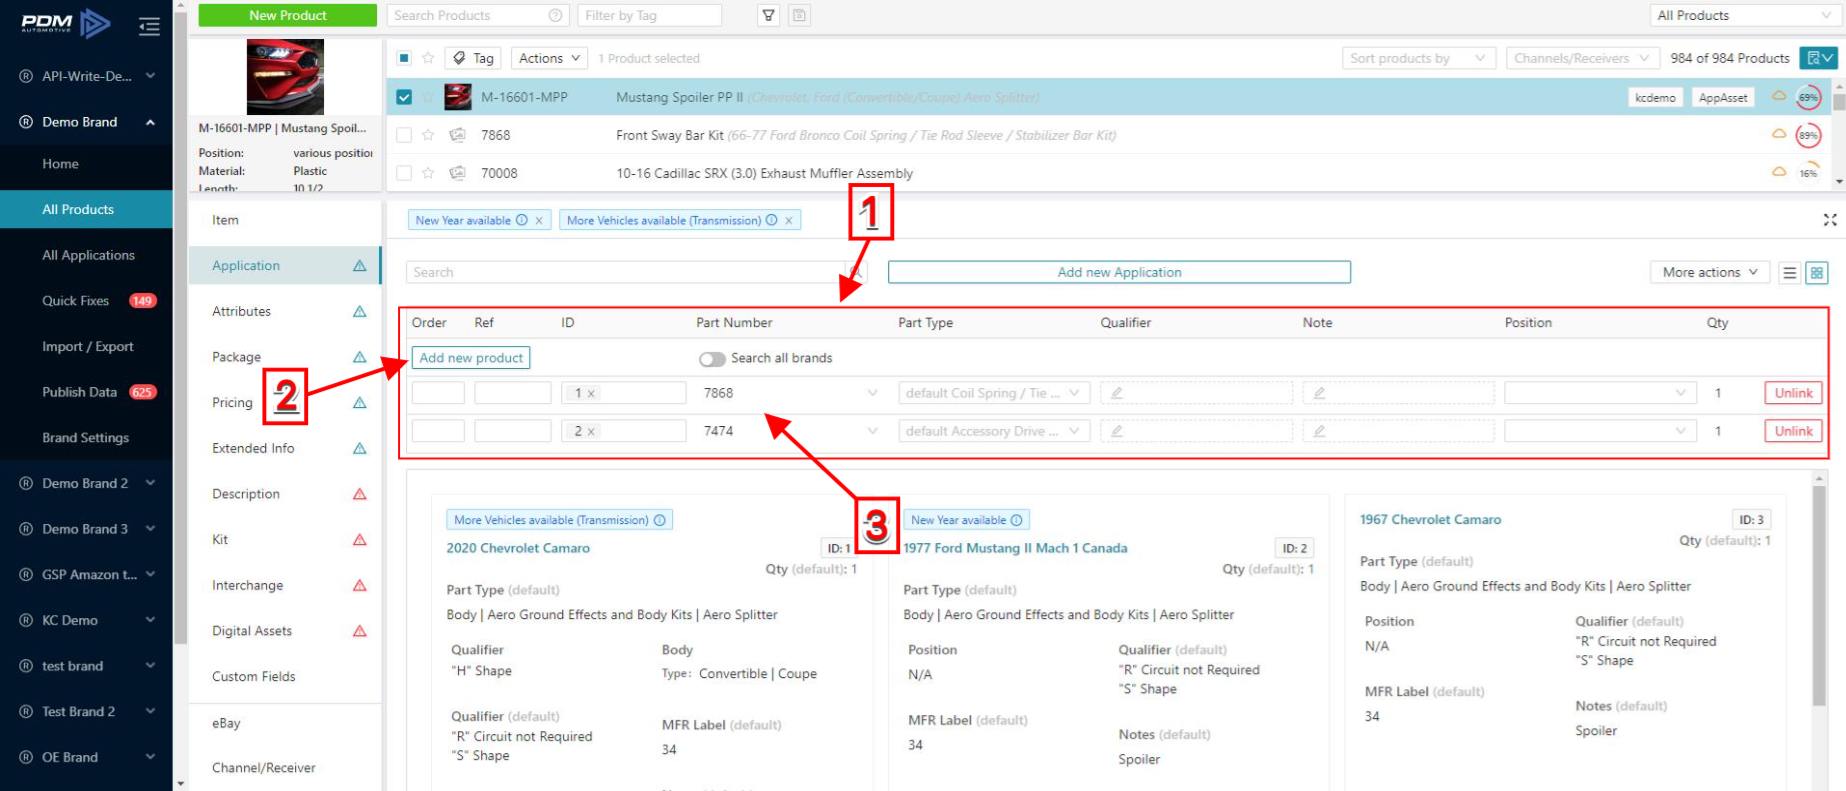Click the 16% completeness indicator for 70008
This screenshot has width=1846, height=791.
[x=1808, y=173]
